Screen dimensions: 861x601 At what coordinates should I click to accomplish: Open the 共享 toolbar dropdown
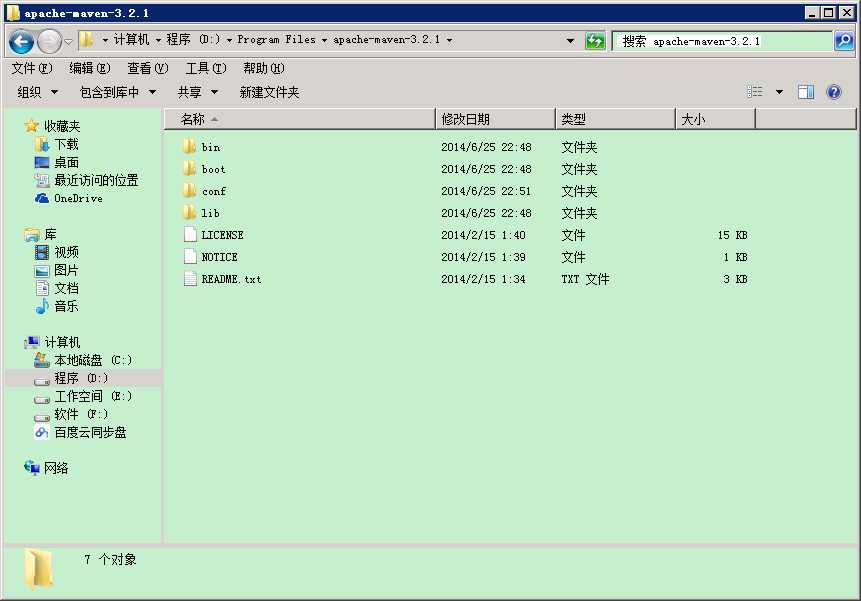(198, 92)
